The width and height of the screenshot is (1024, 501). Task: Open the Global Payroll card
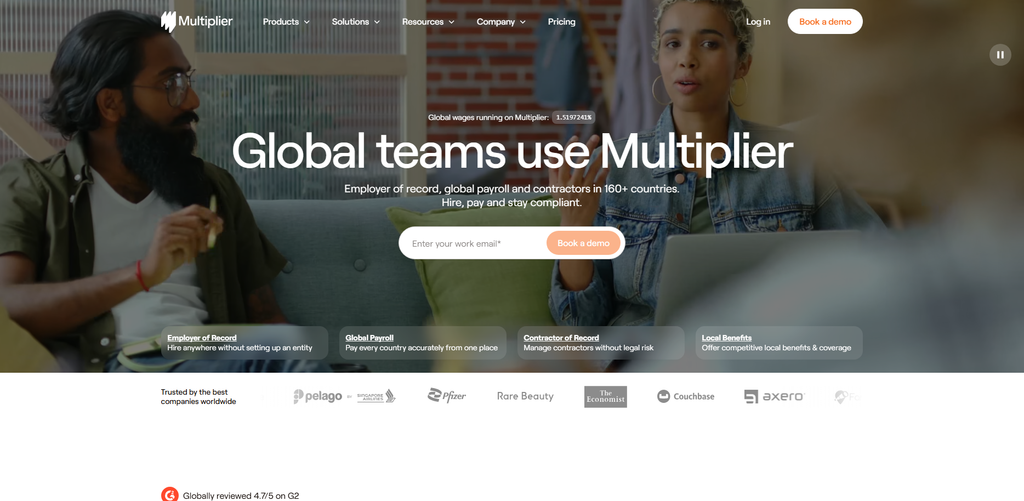pos(423,343)
